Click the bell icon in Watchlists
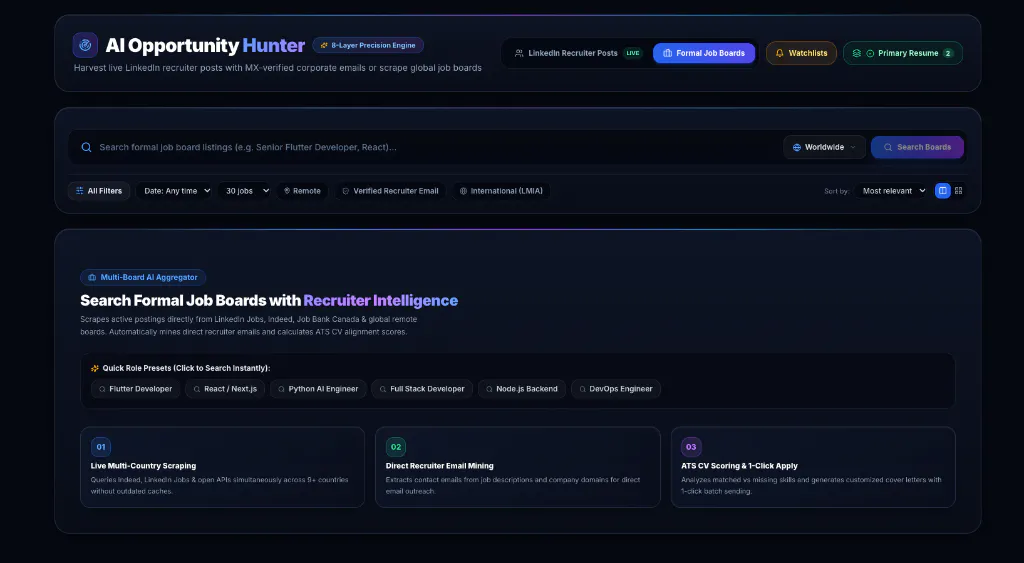Screen dimensions: 1024x563 pyautogui.click(x=779, y=53)
